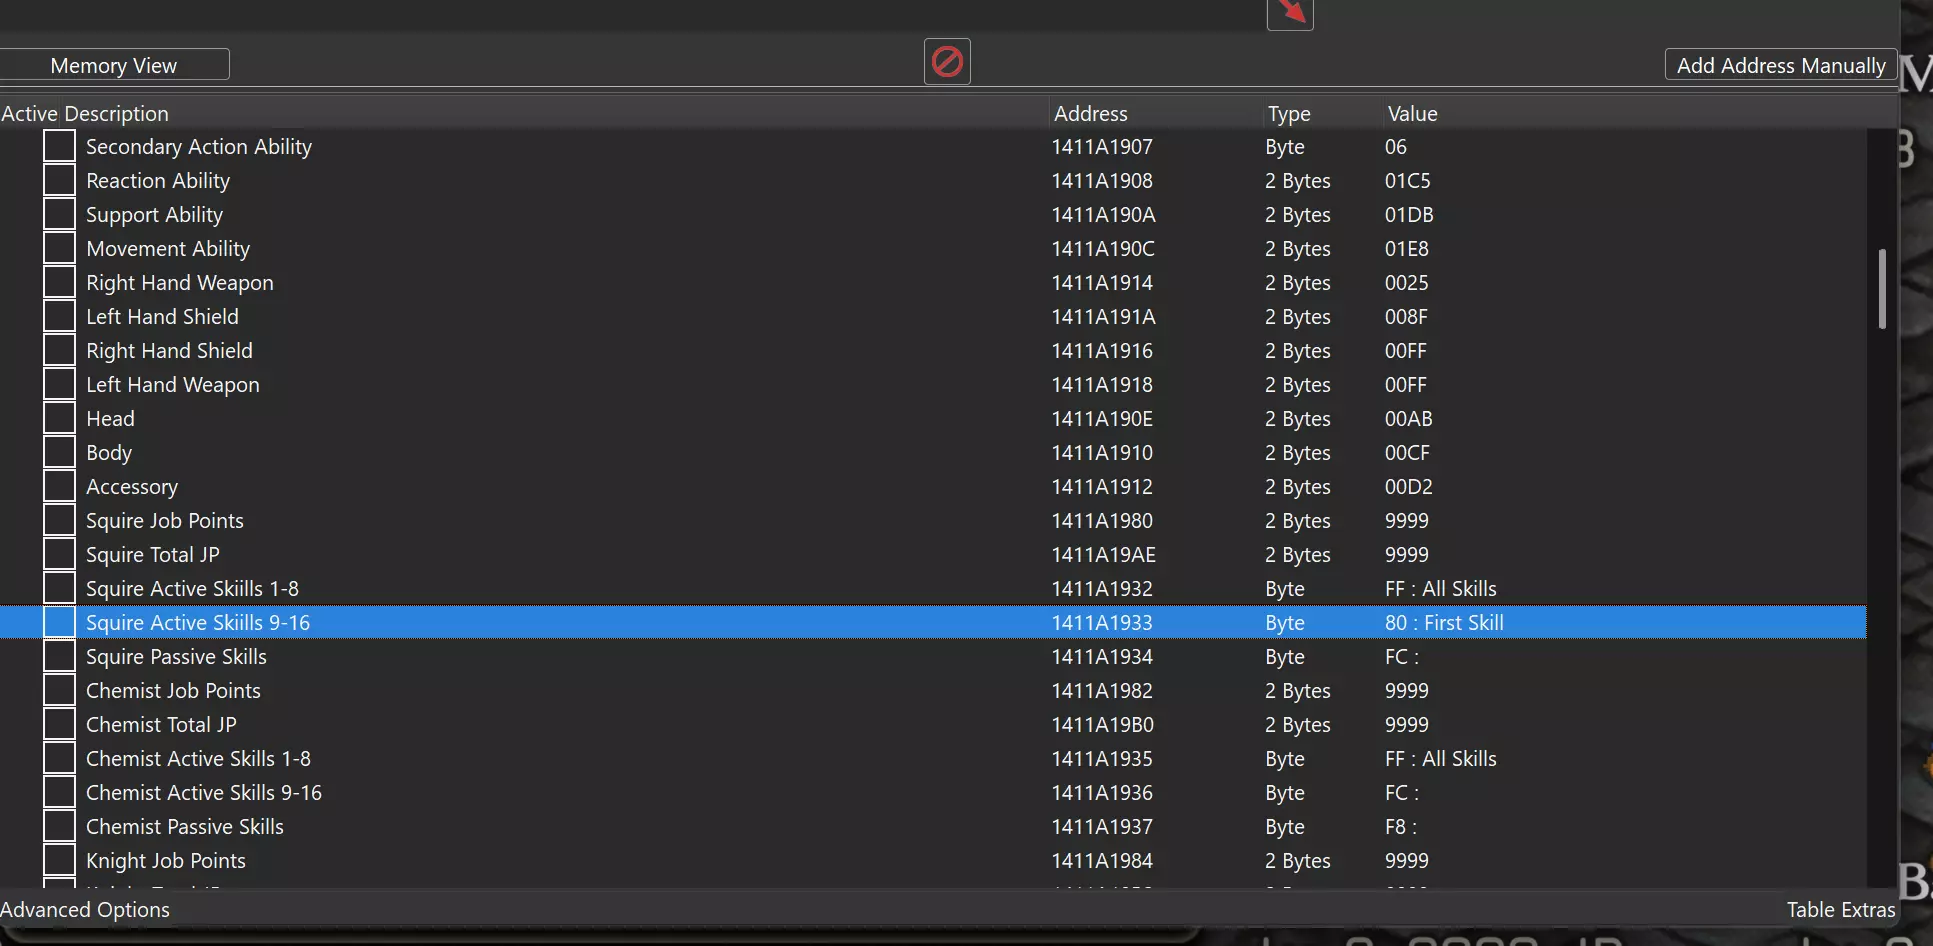
Task: Click Add Address Manually button
Action: point(1780,65)
